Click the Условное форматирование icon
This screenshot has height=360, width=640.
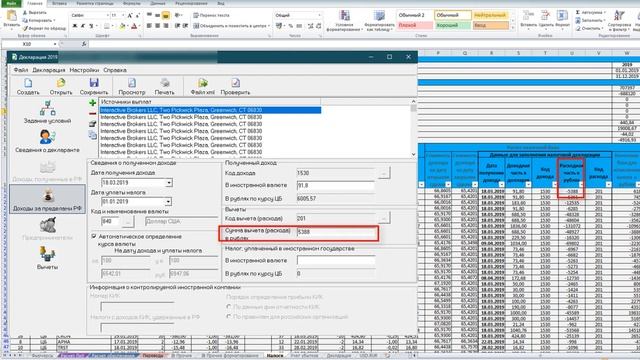345,16
